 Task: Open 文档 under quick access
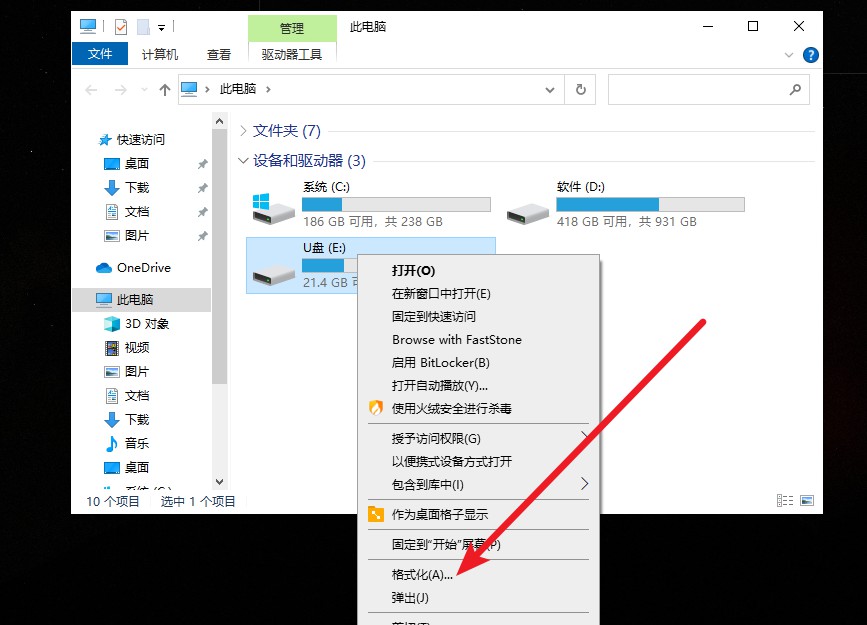[137, 211]
